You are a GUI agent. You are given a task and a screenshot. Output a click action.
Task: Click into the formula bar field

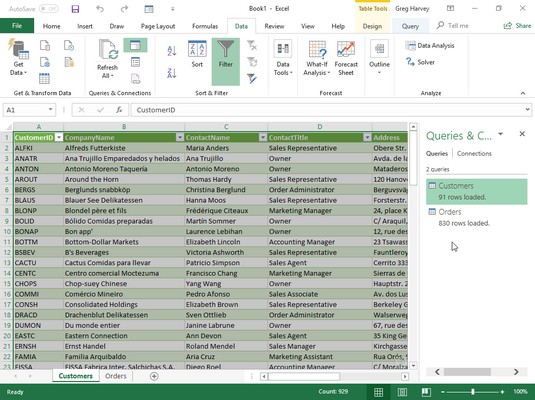click(x=328, y=110)
